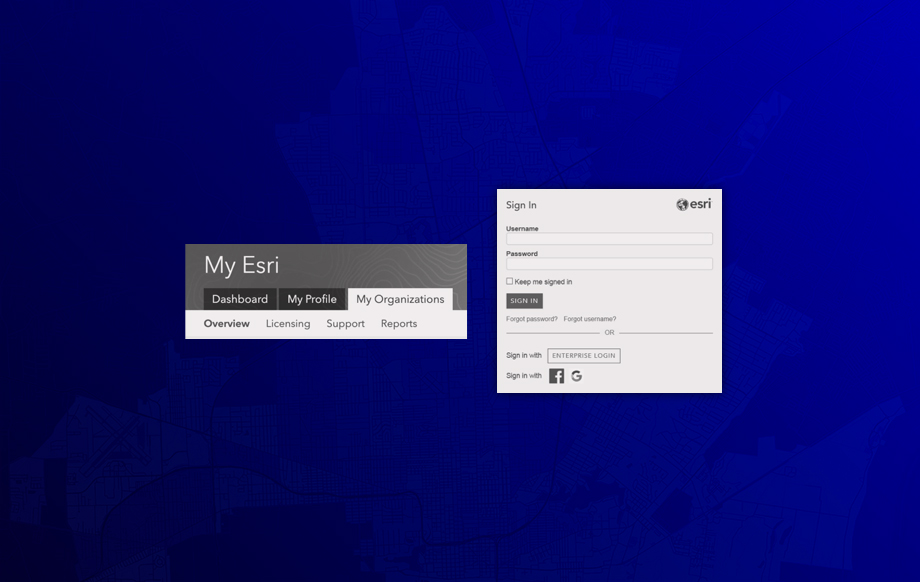Sign in with the Google icon
Image resolution: width=920 pixels, height=582 pixels.
click(x=577, y=376)
